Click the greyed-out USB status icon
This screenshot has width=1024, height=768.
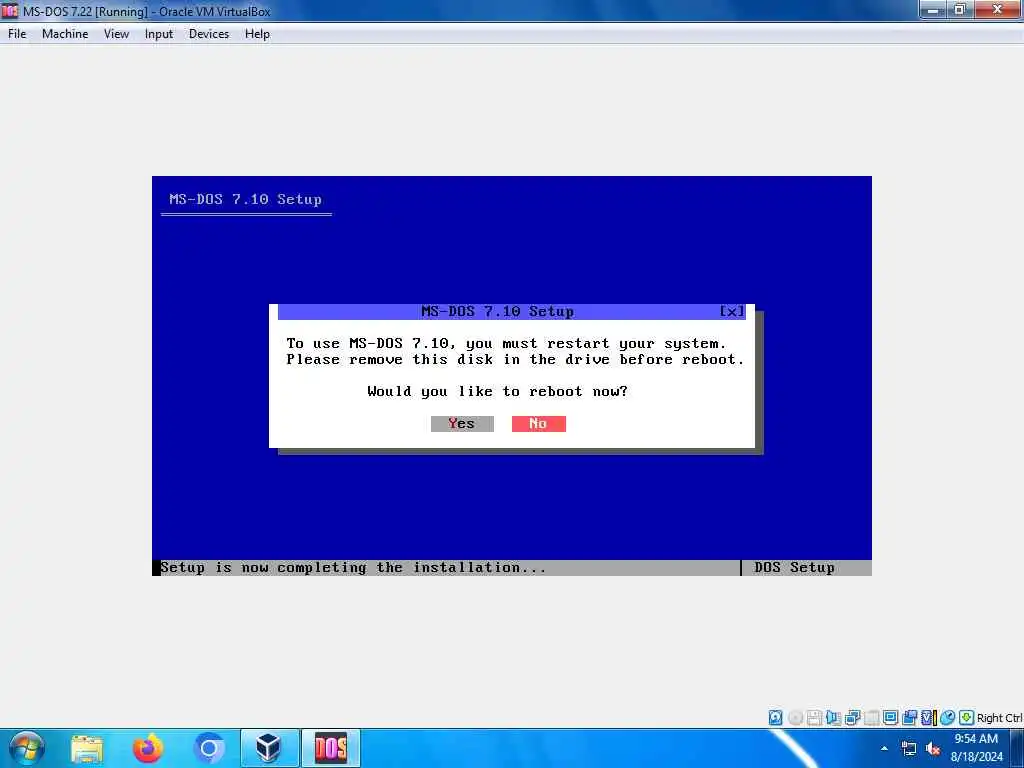coord(871,718)
